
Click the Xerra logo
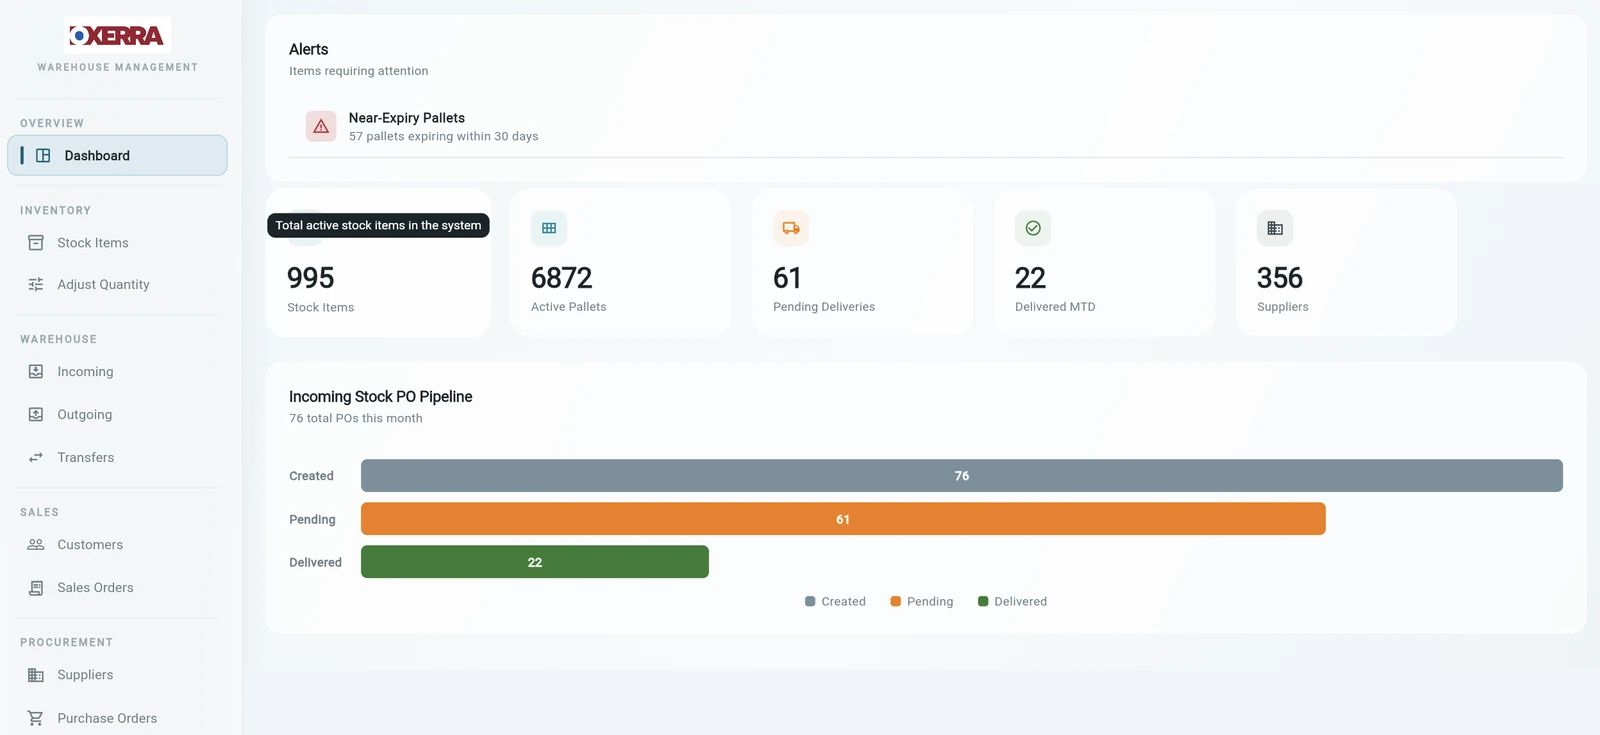(117, 35)
